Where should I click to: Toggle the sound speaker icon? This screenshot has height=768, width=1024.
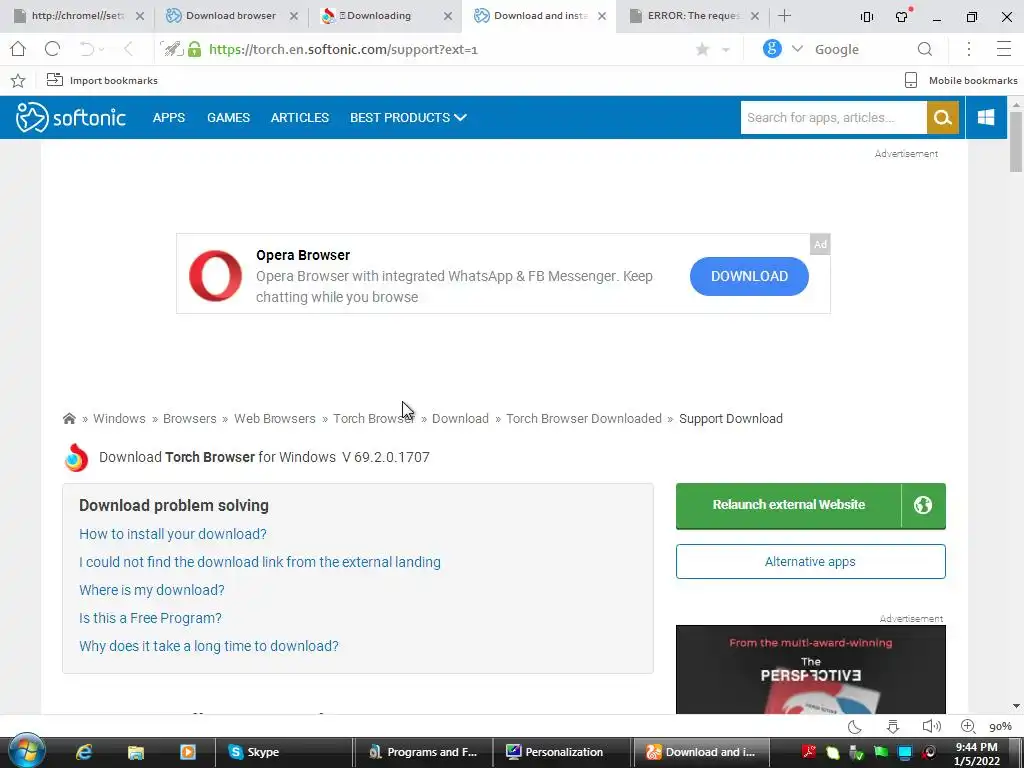click(931, 726)
